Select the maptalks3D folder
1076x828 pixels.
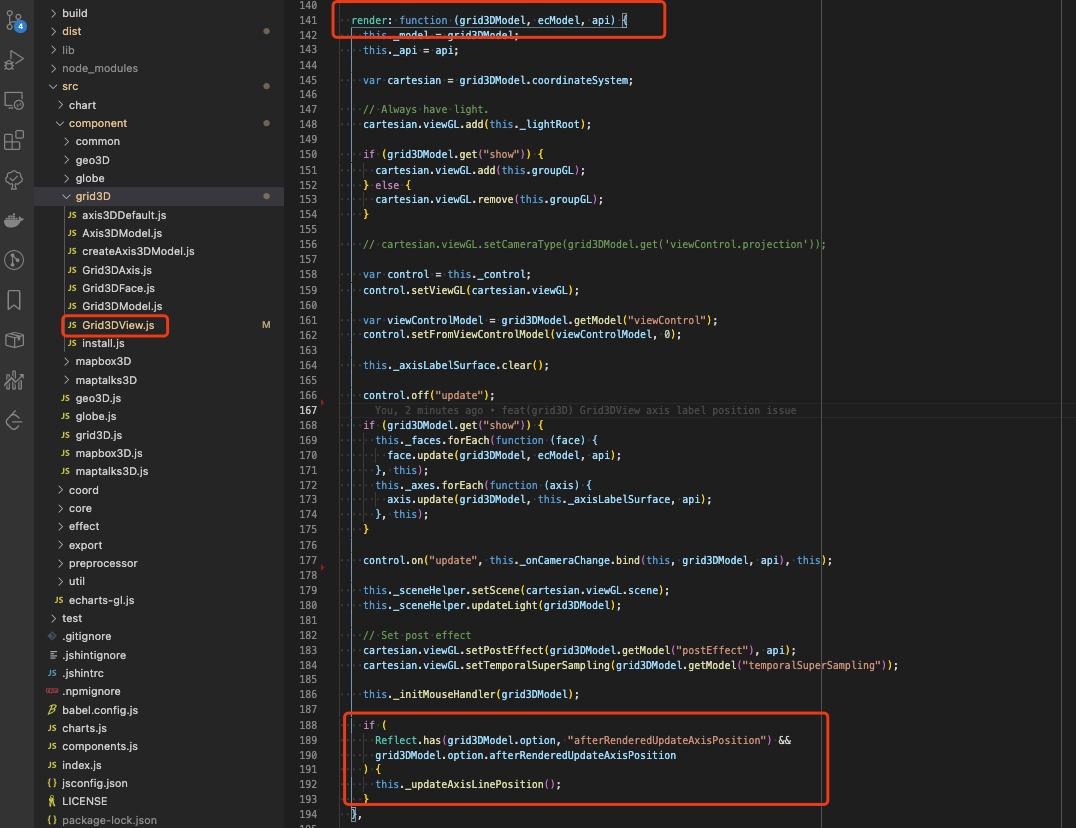159,380
